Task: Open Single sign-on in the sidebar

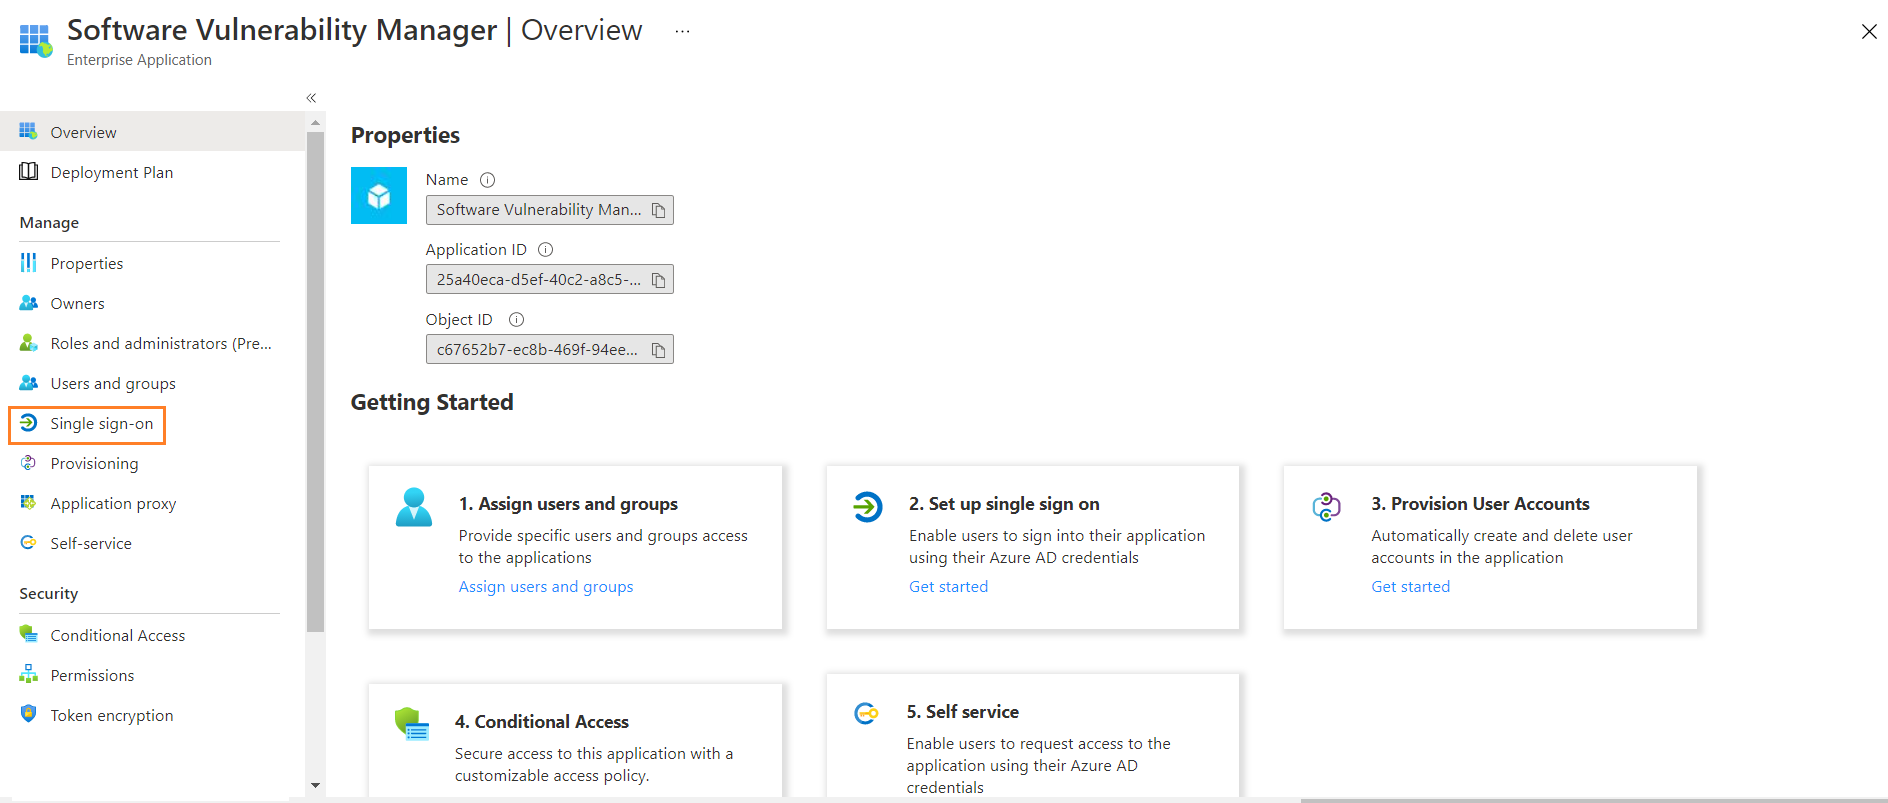Action: (x=101, y=424)
